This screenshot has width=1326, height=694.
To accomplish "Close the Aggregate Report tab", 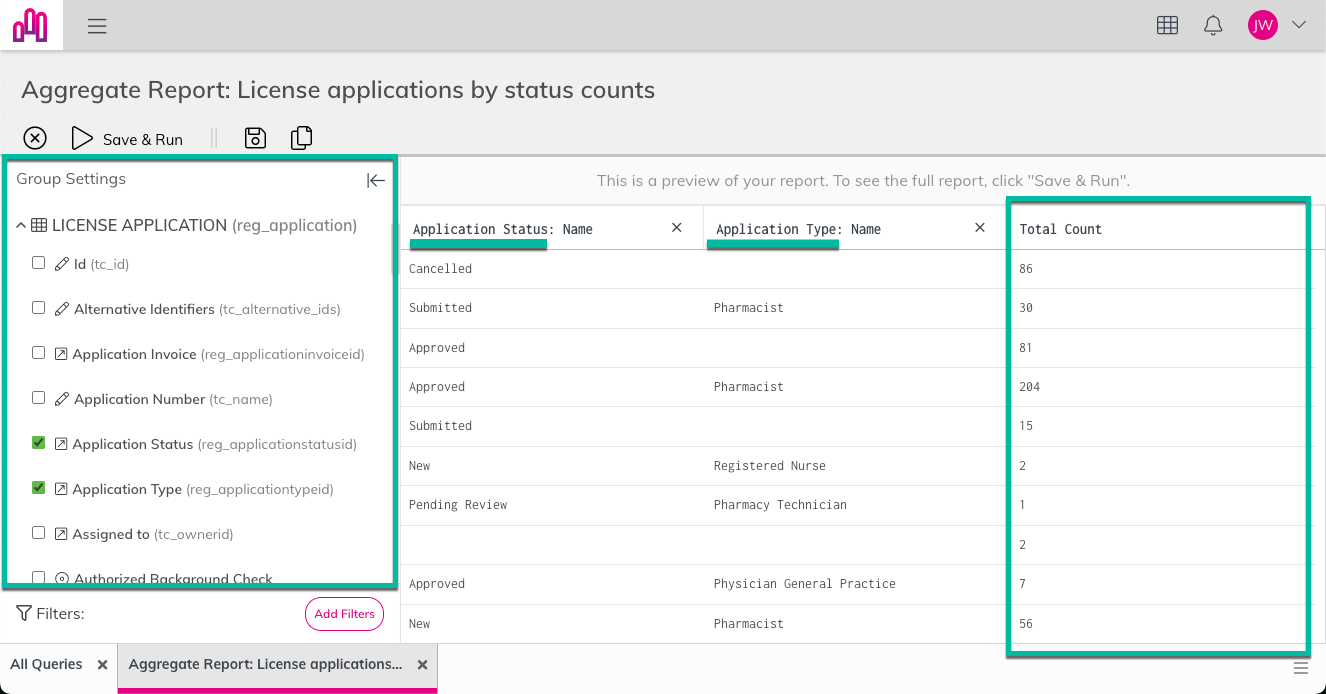I will pyautogui.click(x=422, y=665).
